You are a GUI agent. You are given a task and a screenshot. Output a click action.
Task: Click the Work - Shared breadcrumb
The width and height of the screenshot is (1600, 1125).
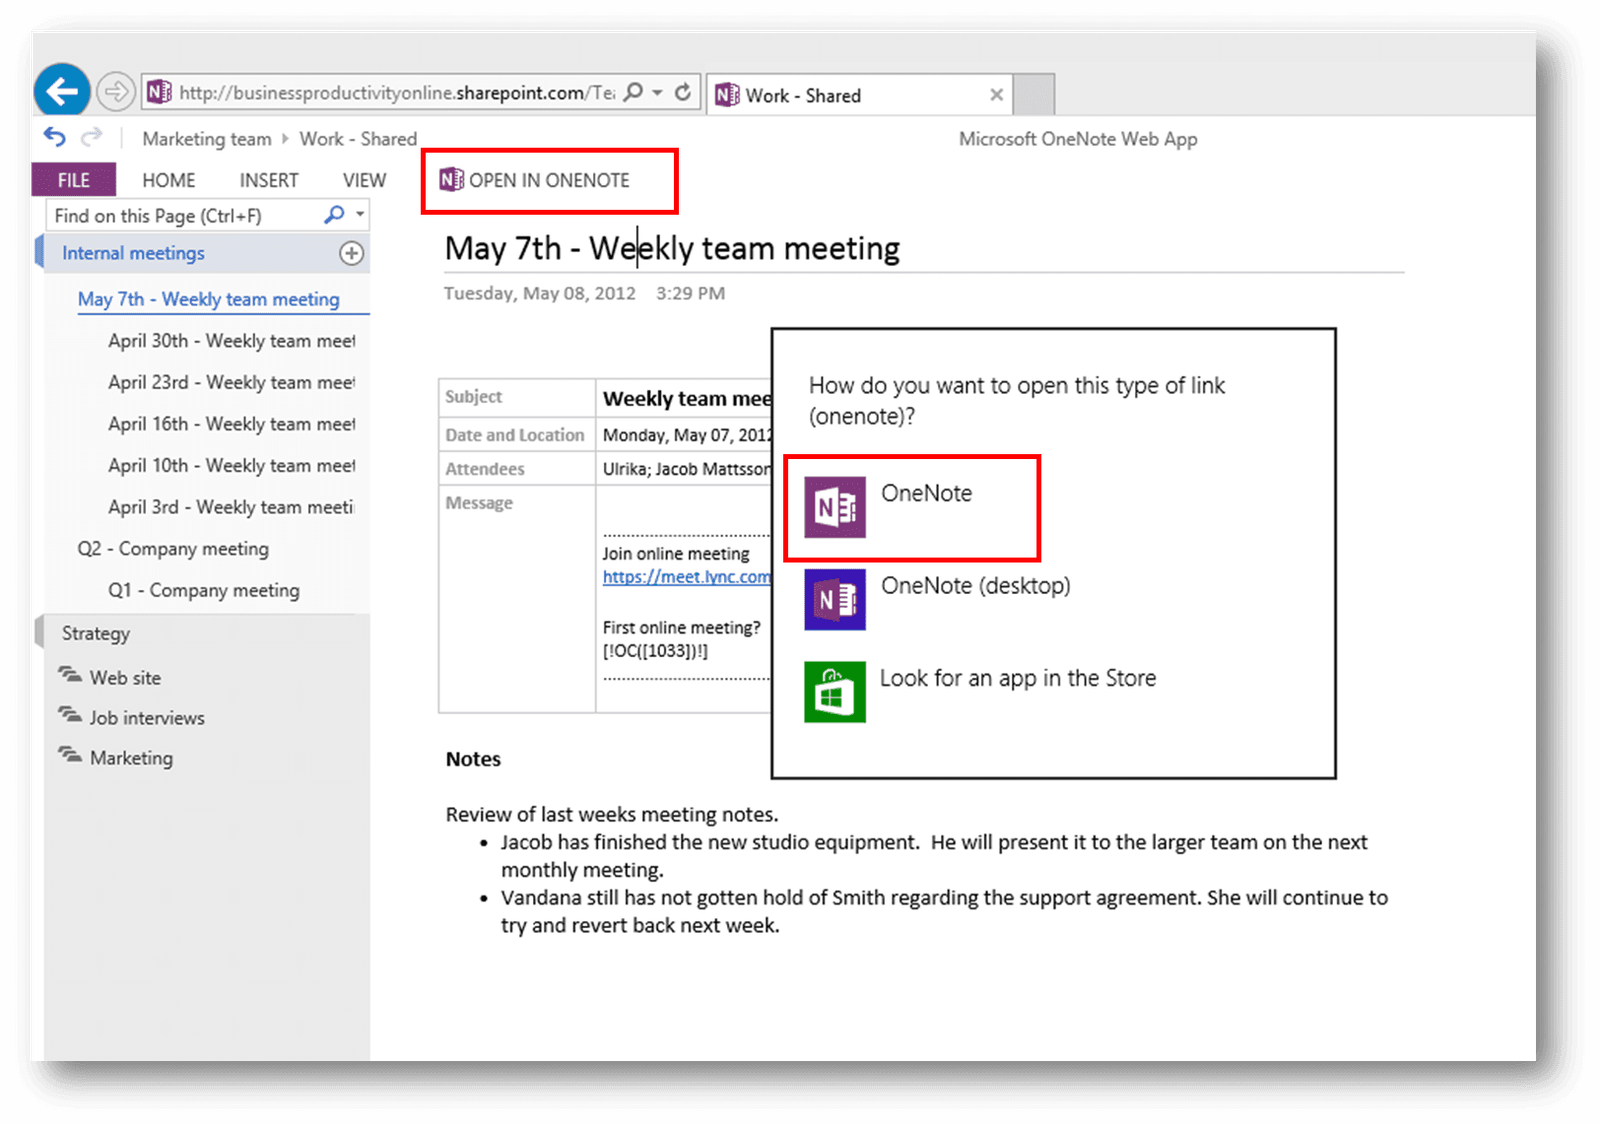click(358, 139)
